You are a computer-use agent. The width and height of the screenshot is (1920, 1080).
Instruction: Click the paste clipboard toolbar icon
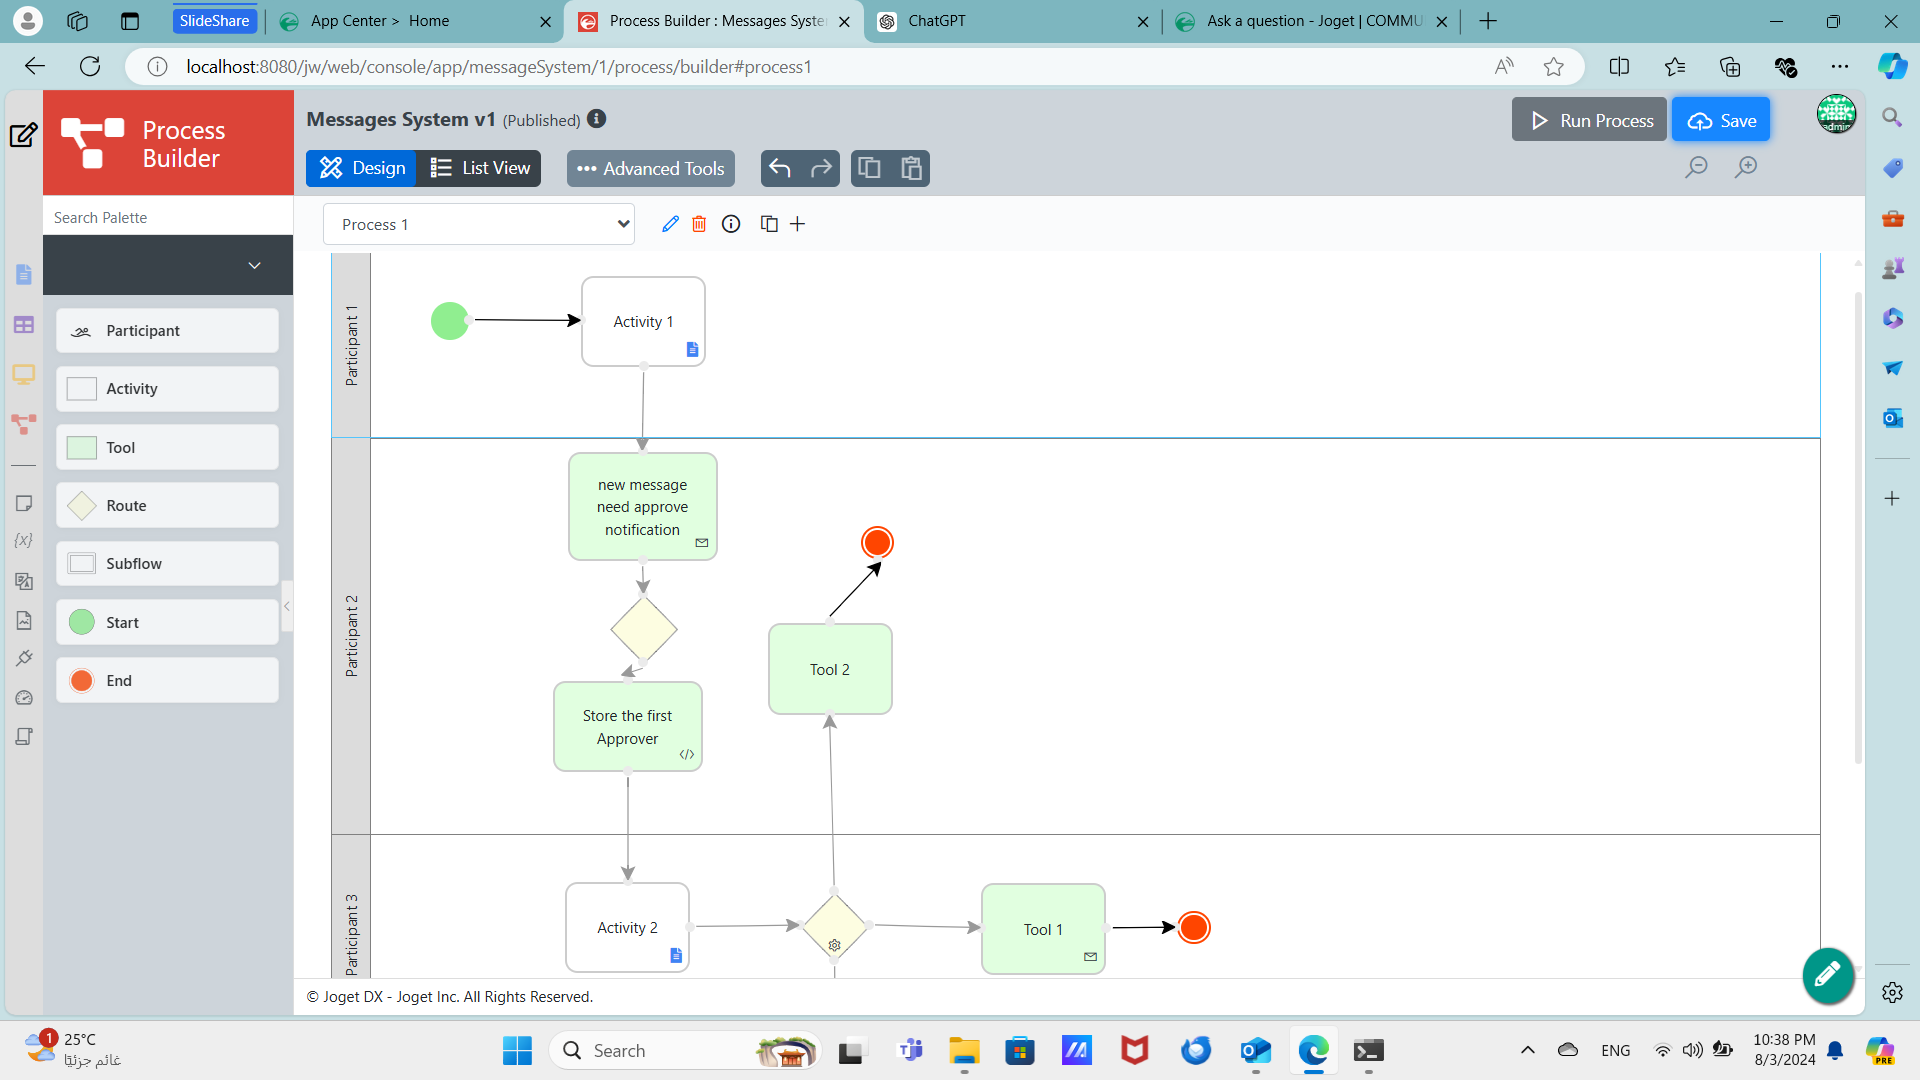tap(910, 168)
